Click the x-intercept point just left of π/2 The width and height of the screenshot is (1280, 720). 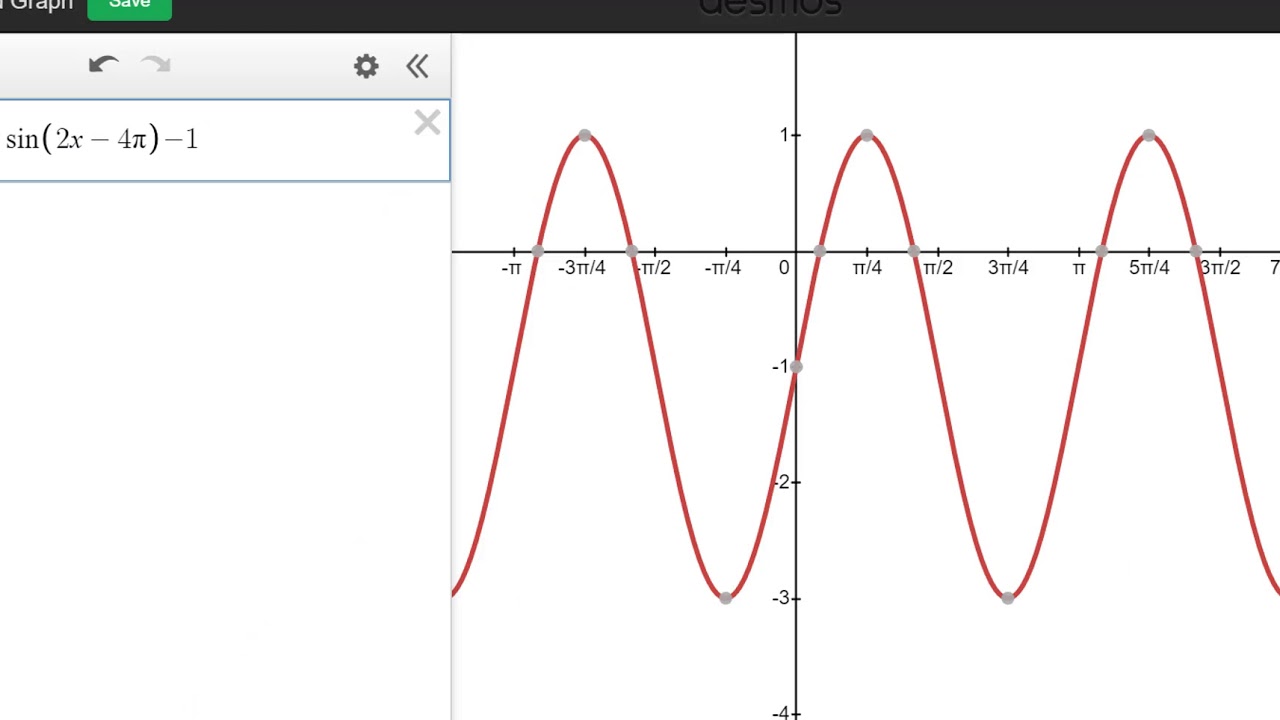914,251
